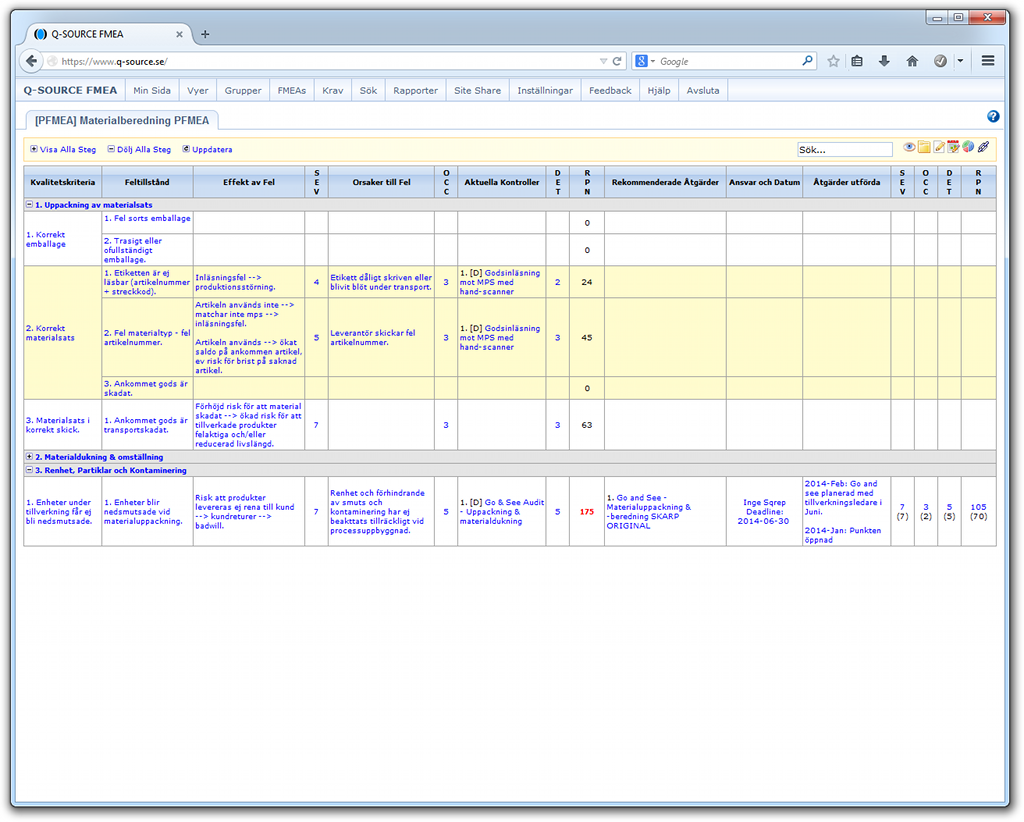Image resolution: width=1024 pixels, height=822 pixels.
Task: Open '1. Korrekt emballage' quality criterion
Action: (x=46, y=239)
